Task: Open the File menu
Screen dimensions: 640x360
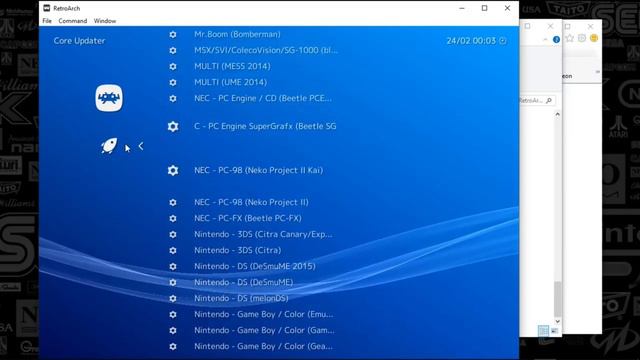Action: coord(47,21)
